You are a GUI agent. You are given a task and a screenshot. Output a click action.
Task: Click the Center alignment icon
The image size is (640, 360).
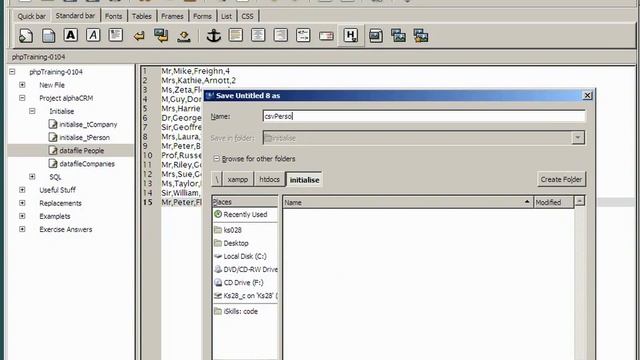point(258,35)
